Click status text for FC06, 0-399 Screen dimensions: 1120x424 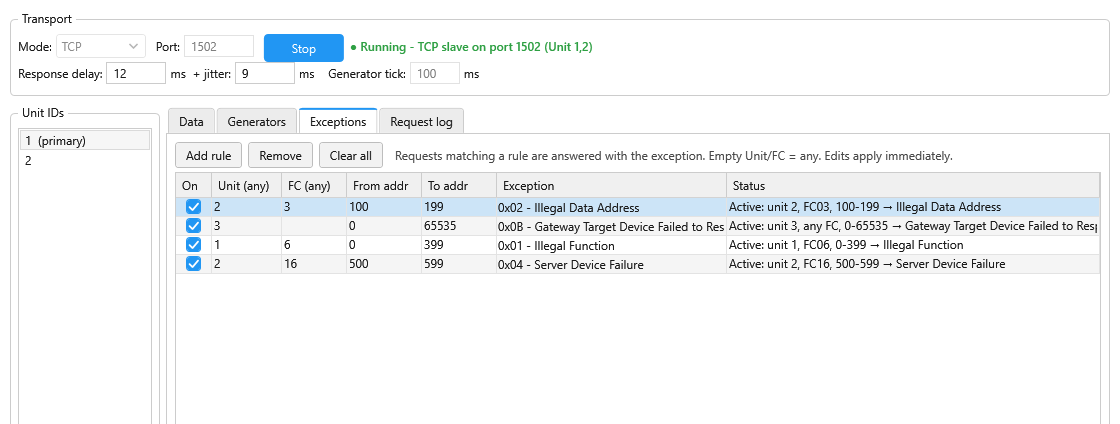coord(846,245)
